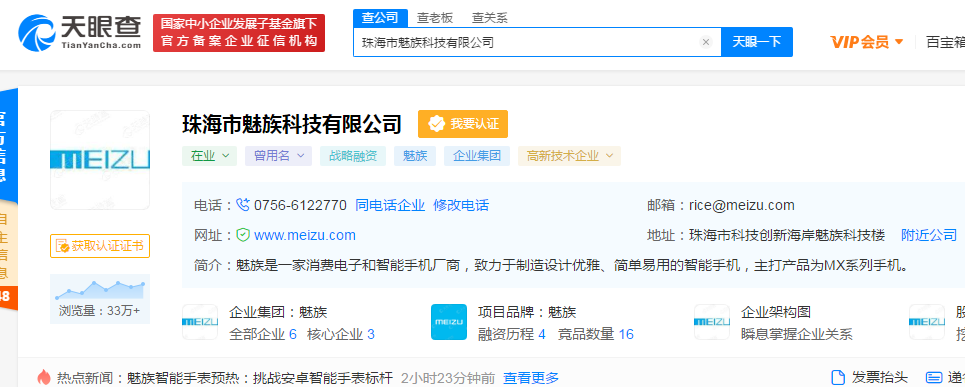Open the 百宝箱 menu item

[945, 42]
